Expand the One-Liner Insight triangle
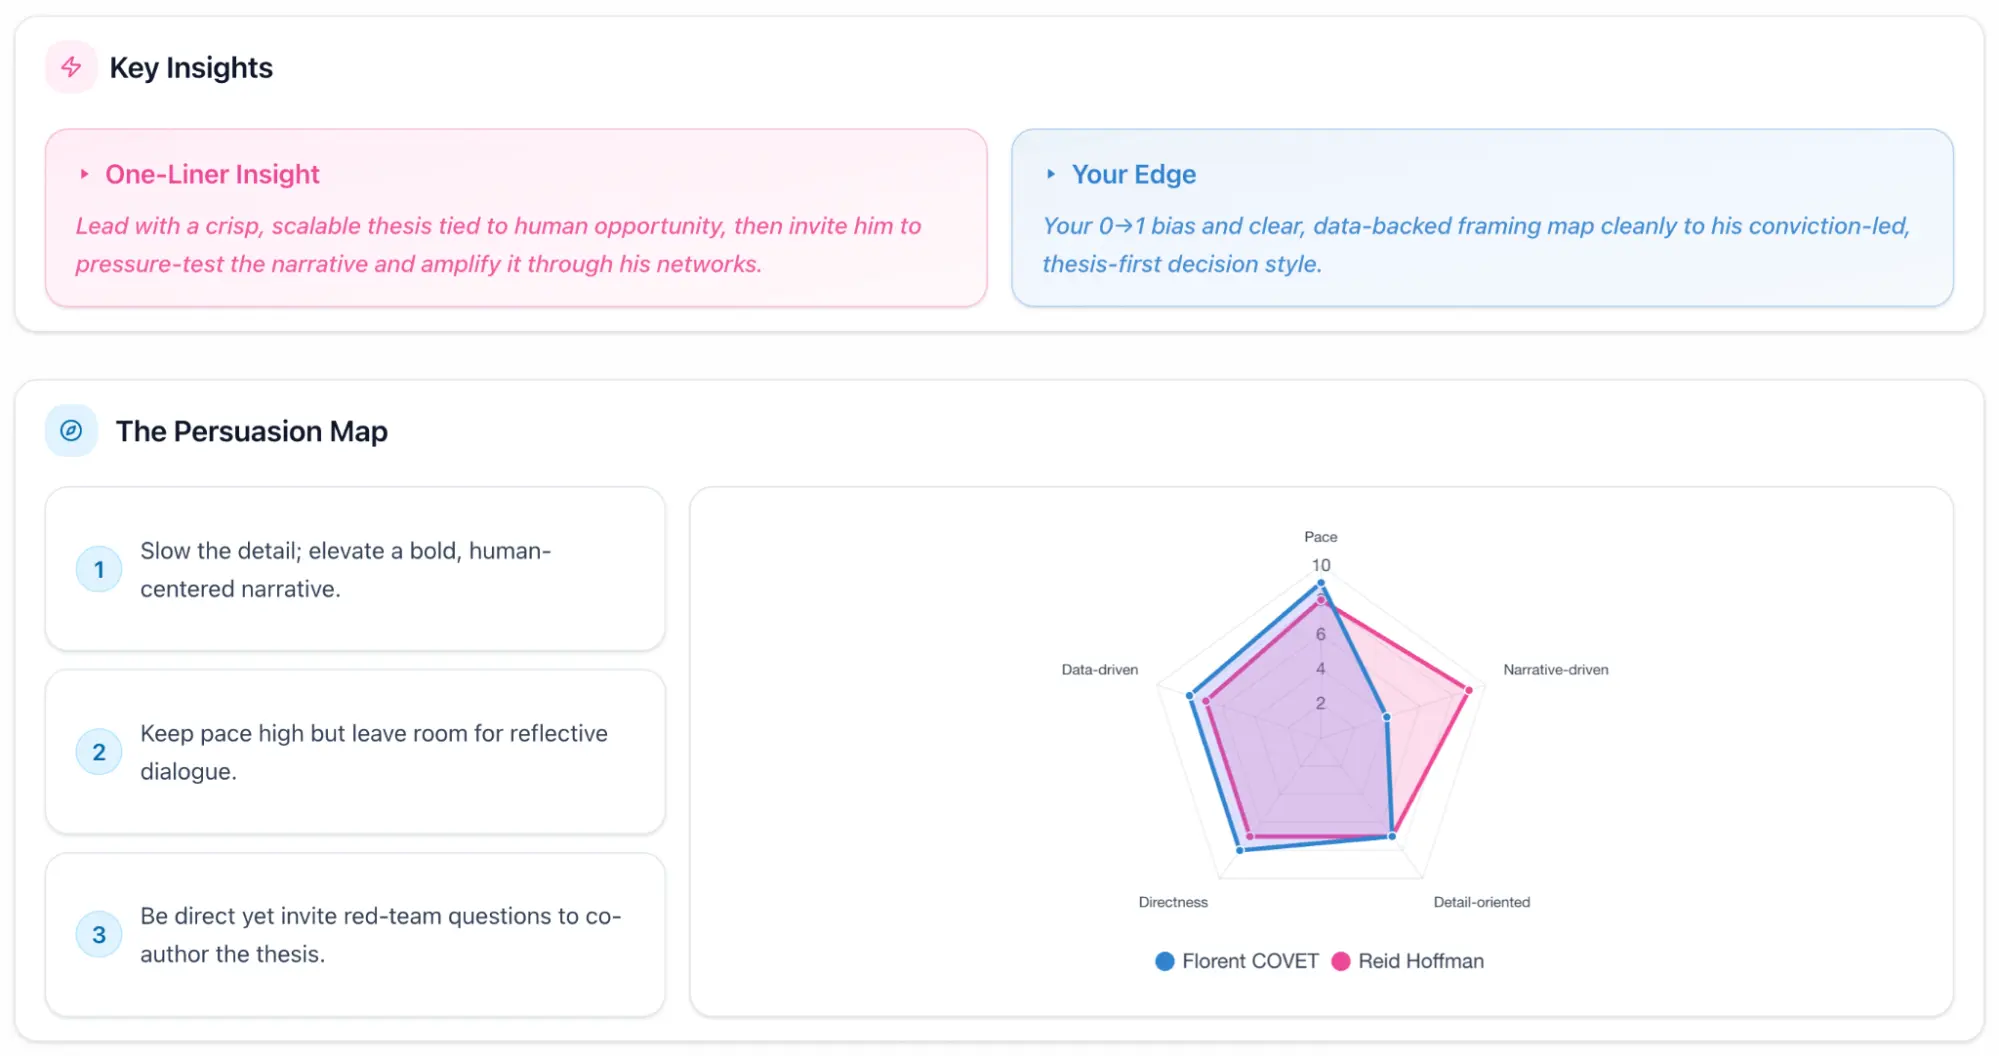This screenshot has width=1999, height=1057. 85,174
